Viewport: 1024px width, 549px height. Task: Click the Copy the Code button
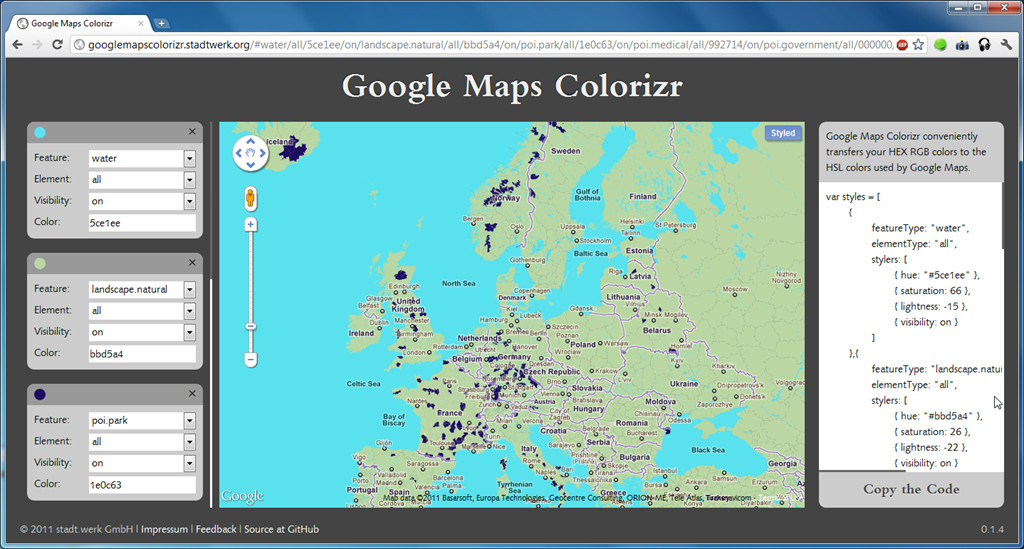tap(911, 489)
